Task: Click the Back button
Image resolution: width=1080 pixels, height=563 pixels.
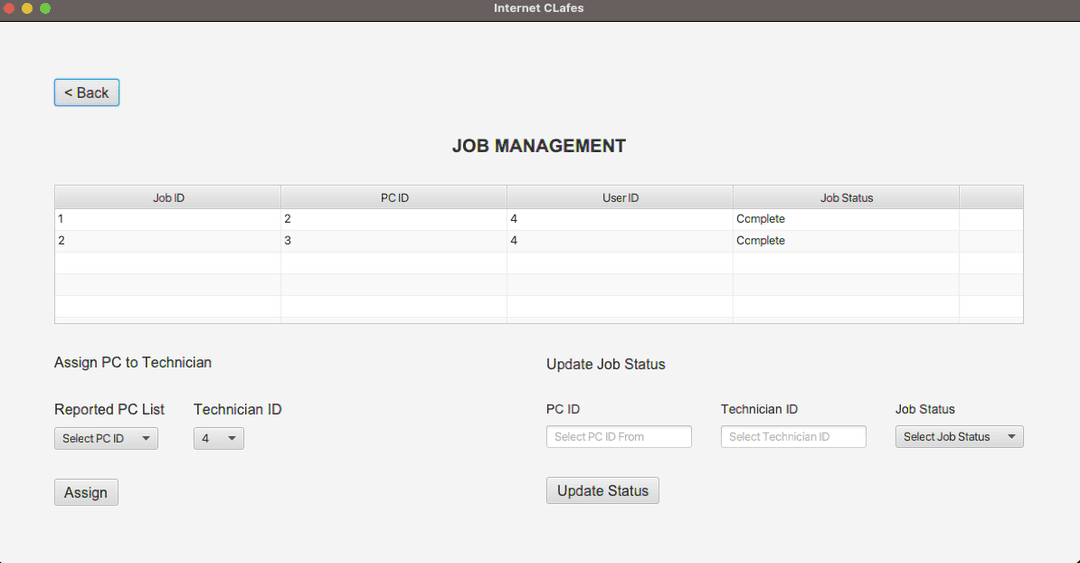Action: [x=86, y=93]
